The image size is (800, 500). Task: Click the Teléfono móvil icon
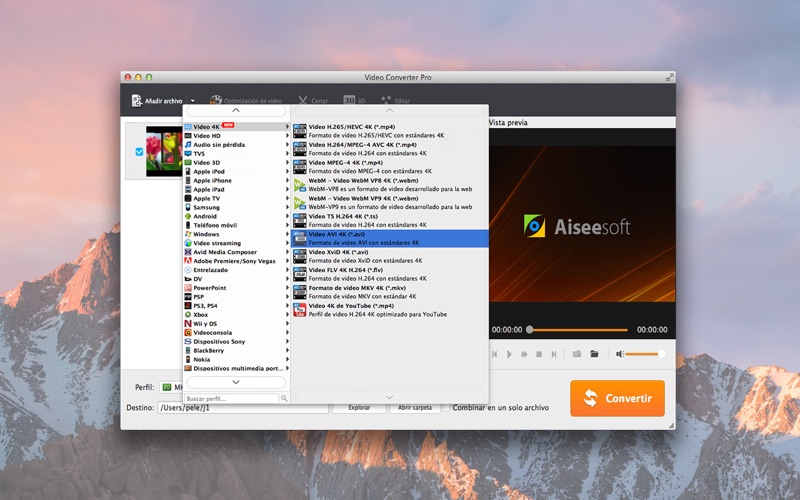(x=188, y=225)
